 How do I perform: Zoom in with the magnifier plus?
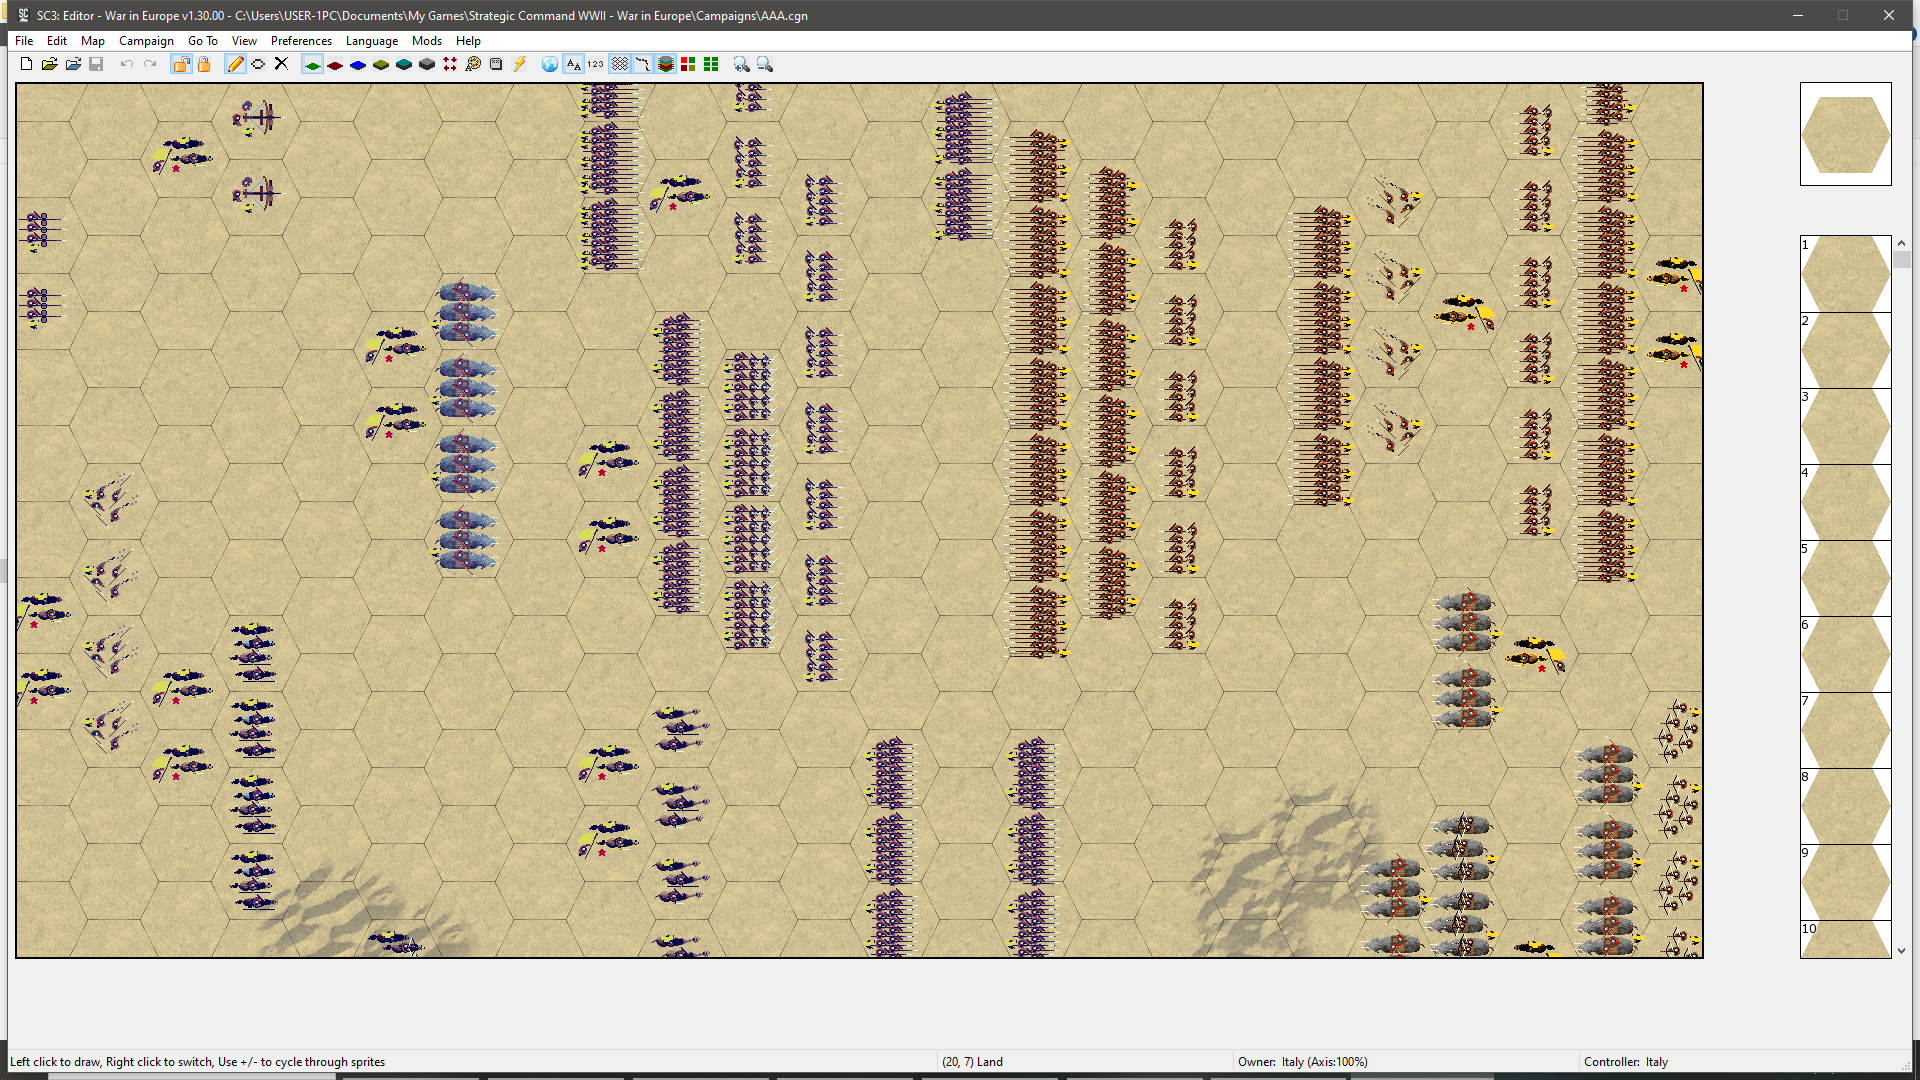pyautogui.click(x=742, y=64)
